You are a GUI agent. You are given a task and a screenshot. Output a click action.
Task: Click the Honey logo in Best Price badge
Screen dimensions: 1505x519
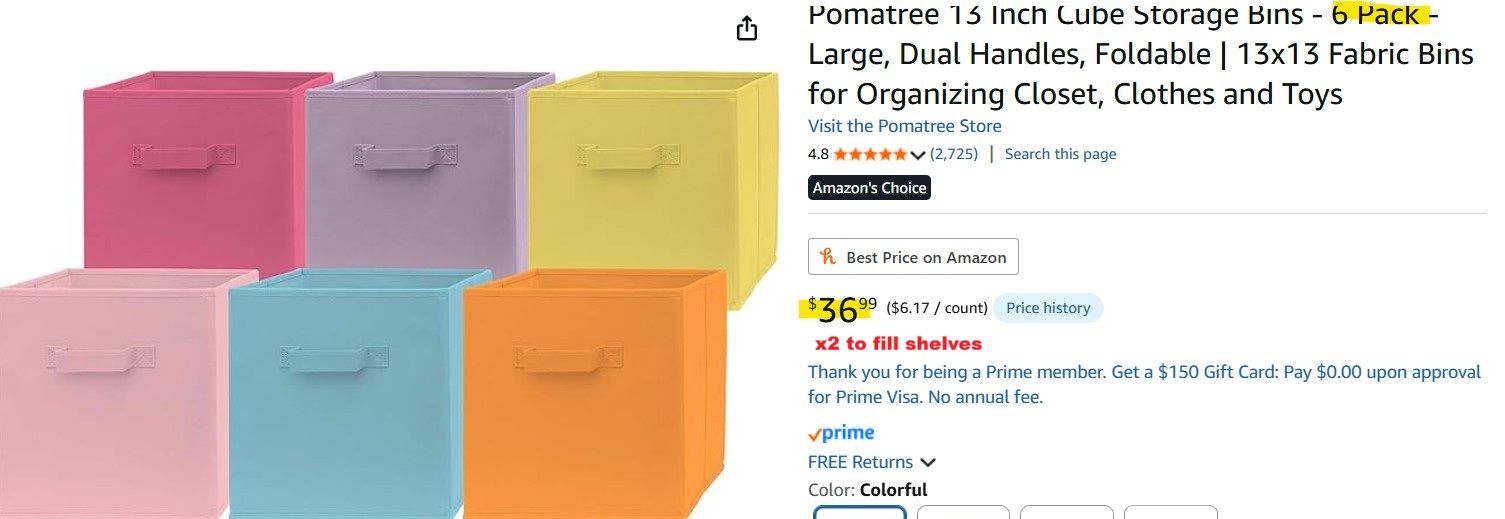click(827, 257)
